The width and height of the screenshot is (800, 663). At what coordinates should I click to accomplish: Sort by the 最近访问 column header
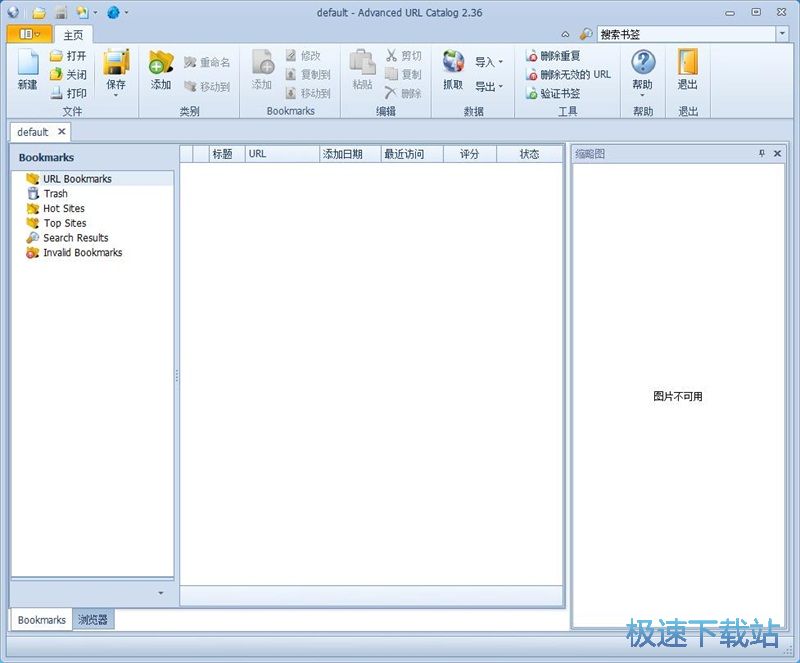(412, 154)
